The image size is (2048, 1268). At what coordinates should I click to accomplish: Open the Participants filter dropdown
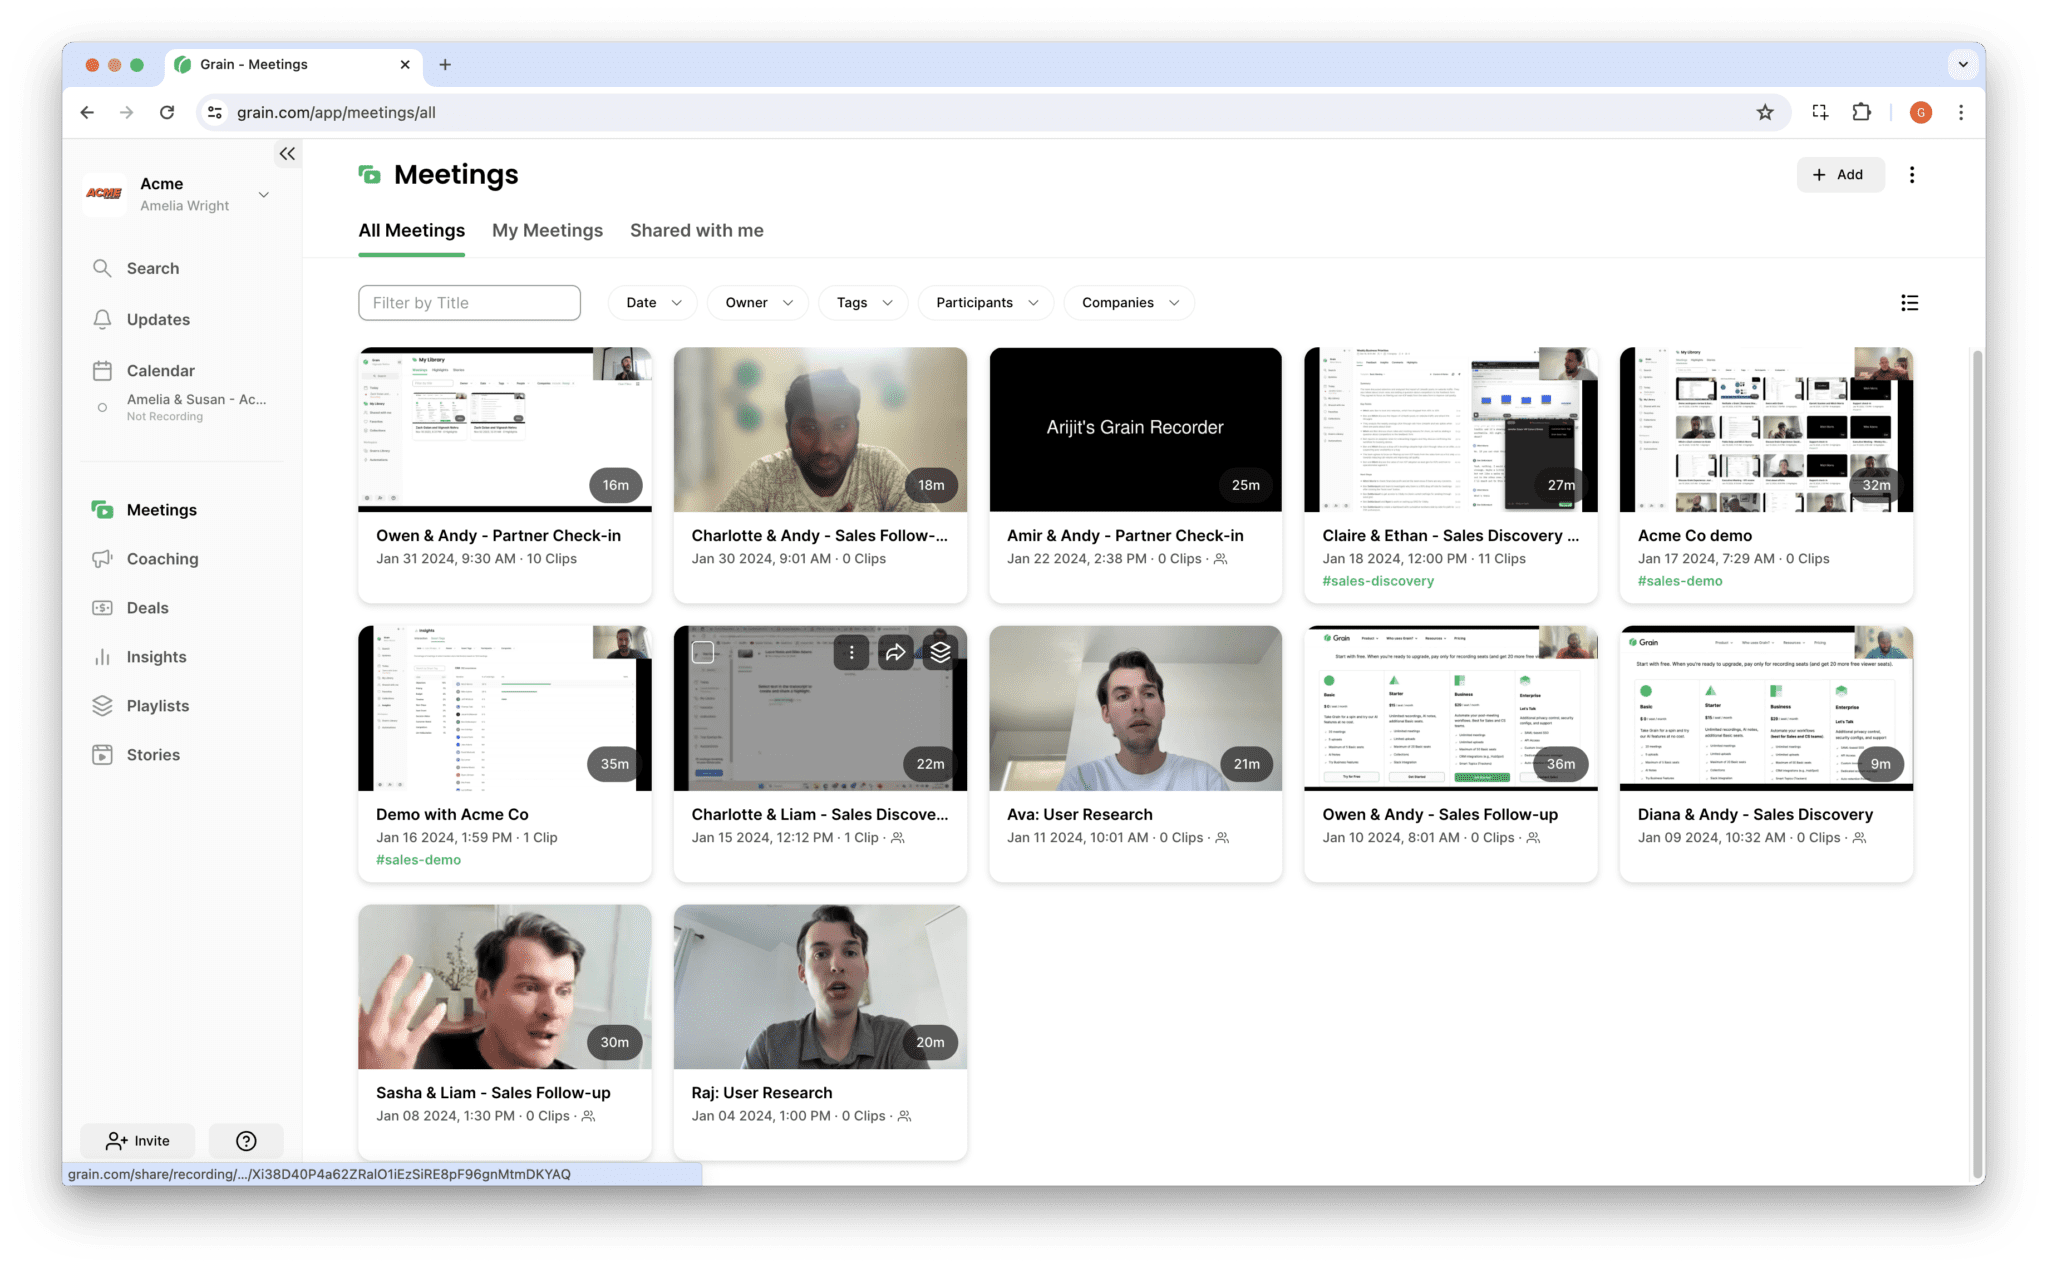986,303
